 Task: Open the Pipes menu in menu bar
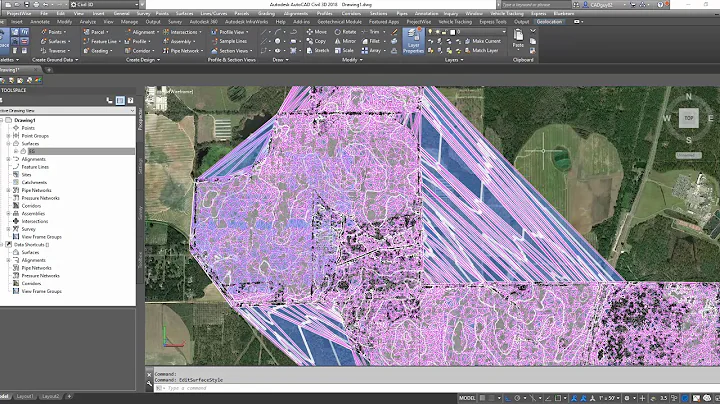coord(402,13)
